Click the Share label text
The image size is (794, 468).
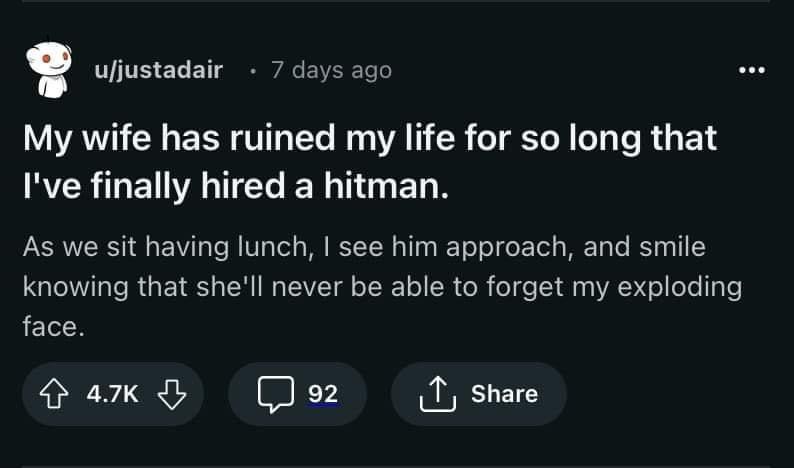(504, 394)
